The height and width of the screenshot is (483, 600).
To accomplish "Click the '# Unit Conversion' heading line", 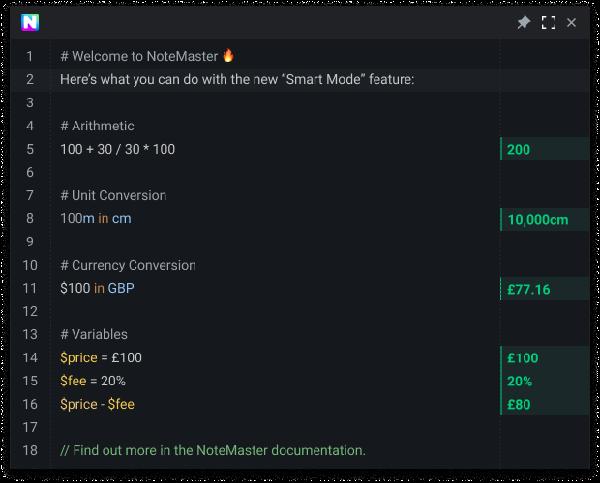I will (x=113, y=195).
